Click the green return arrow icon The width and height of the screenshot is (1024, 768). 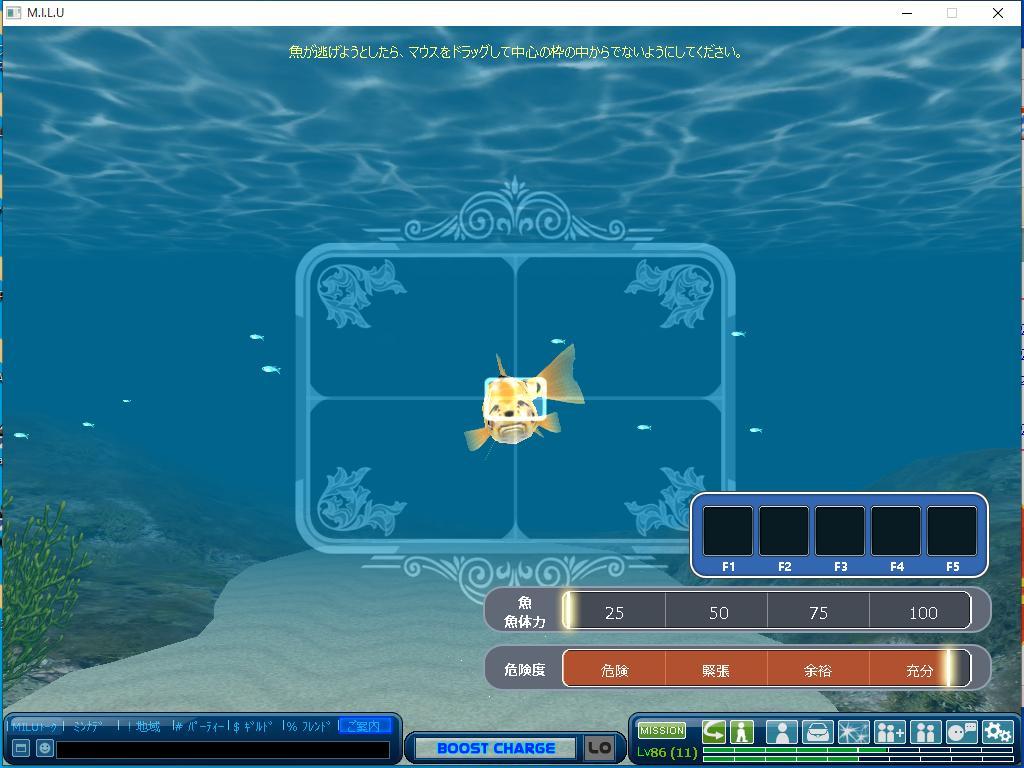click(714, 732)
